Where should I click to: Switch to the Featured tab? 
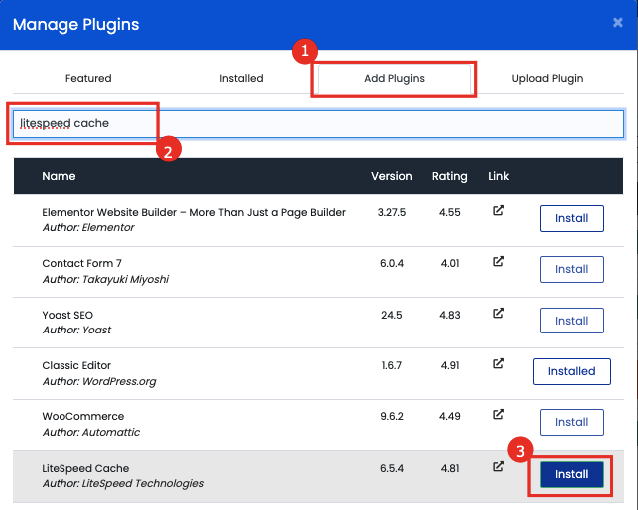[x=88, y=78]
